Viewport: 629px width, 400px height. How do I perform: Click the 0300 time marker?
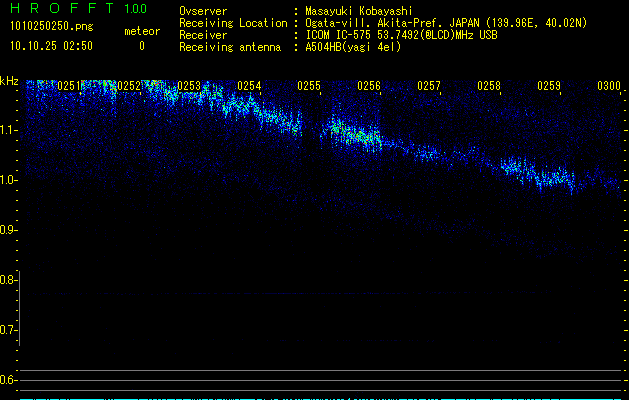609,86
